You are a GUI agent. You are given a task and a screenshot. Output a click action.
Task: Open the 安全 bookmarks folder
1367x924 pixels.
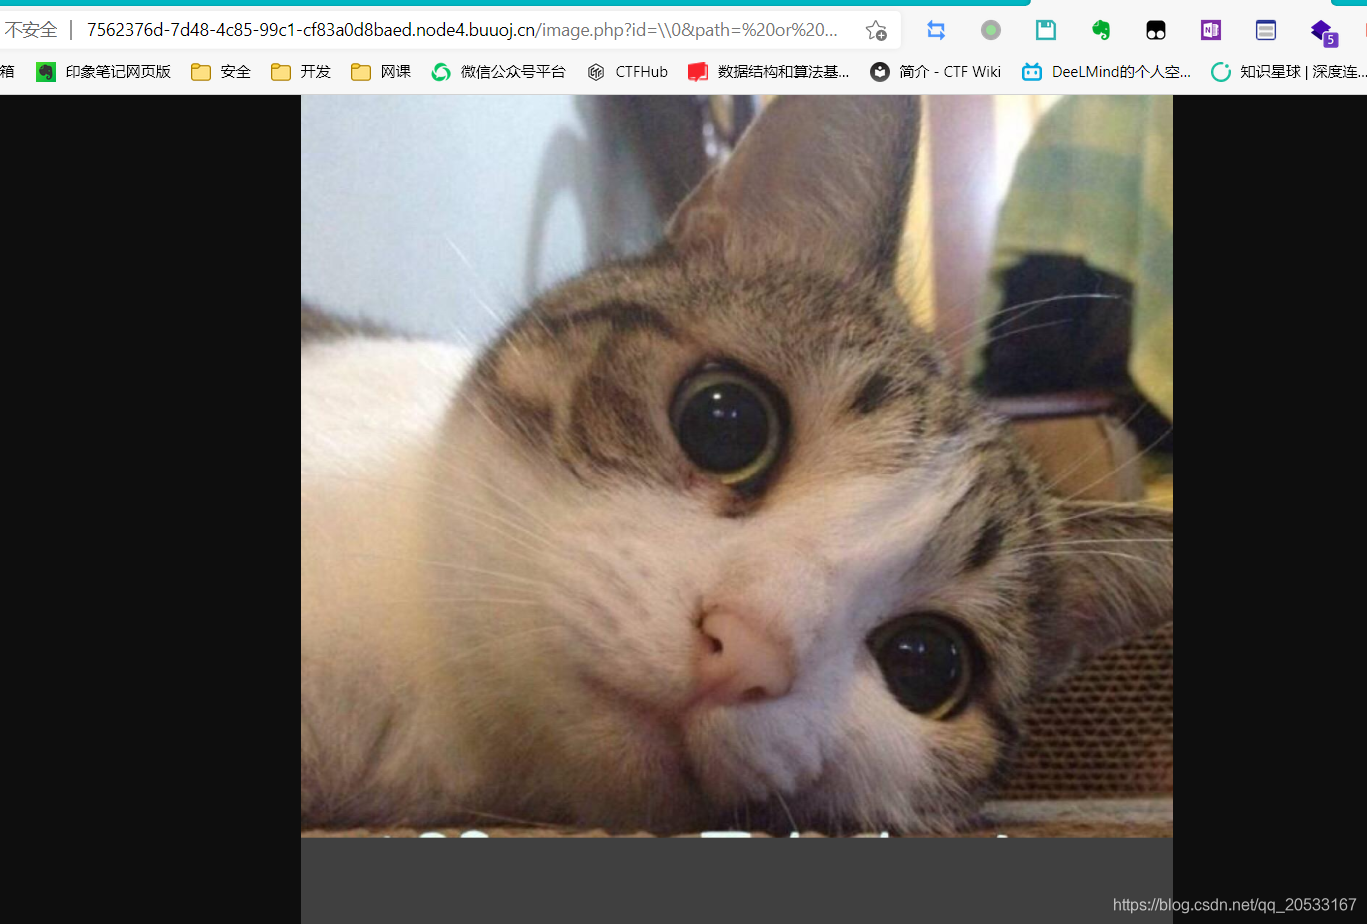click(220, 71)
